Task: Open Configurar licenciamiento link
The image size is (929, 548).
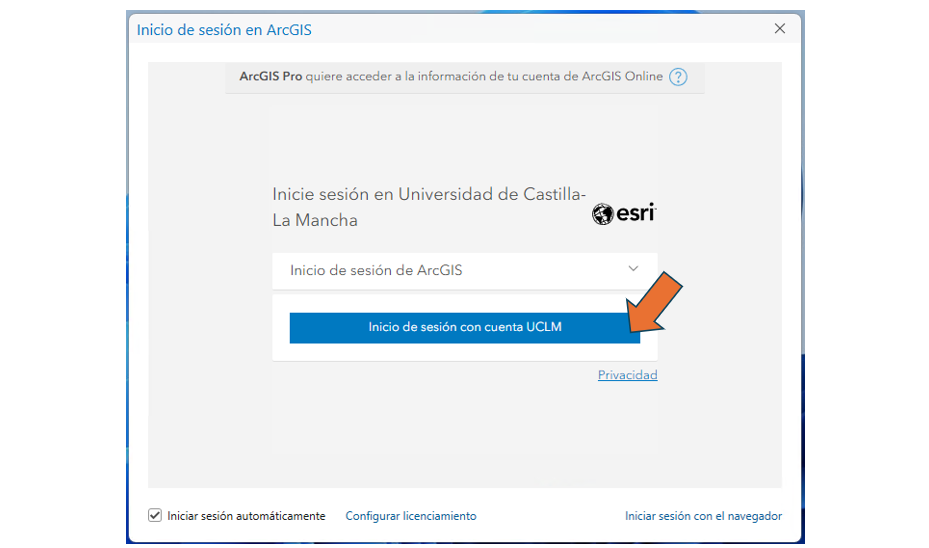Action: [x=411, y=516]
